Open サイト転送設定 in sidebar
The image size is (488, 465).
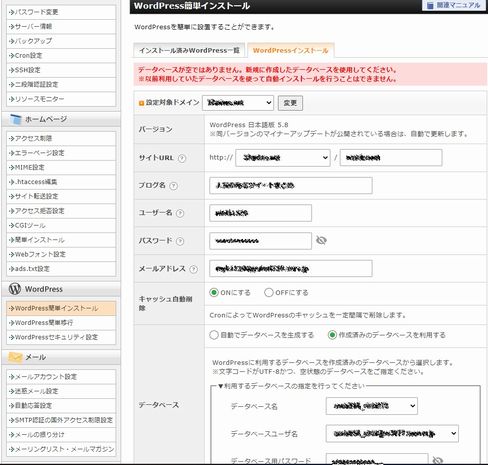[x=61, y=196]
